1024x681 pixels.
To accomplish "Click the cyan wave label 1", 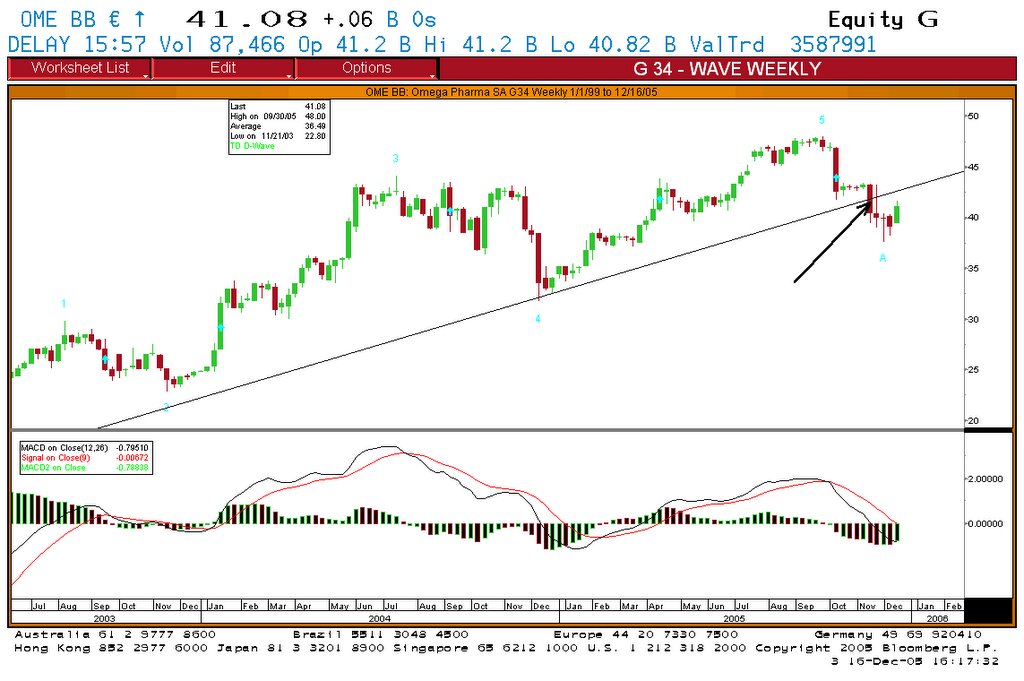I will pyautogui.click(x=63, y=304).
